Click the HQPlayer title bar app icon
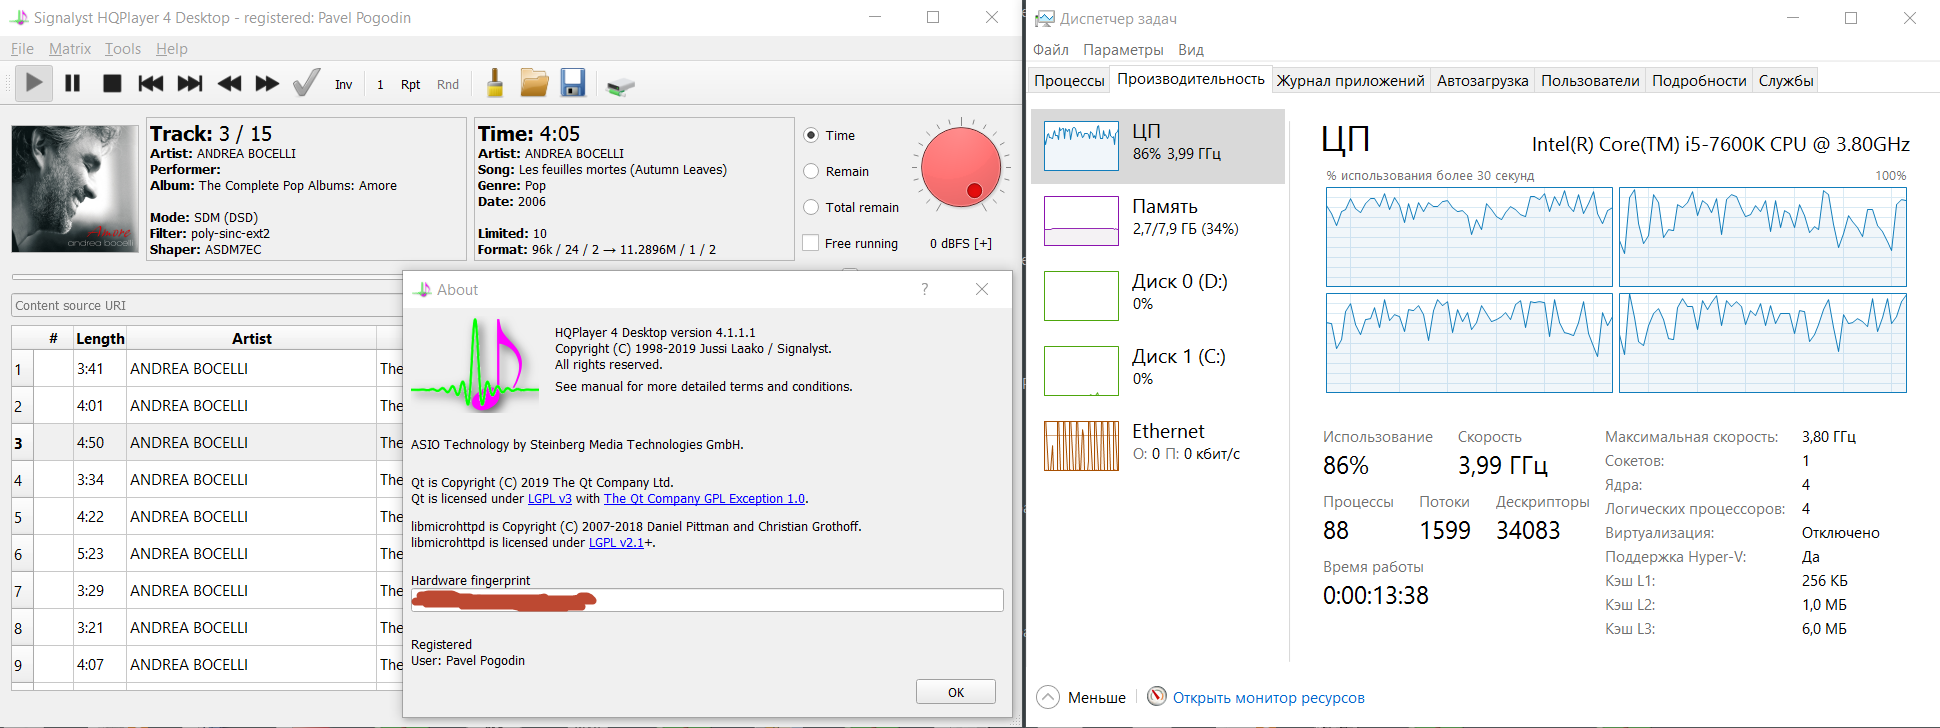This screenshot has height=728, width=1940. tap(19, 18)
